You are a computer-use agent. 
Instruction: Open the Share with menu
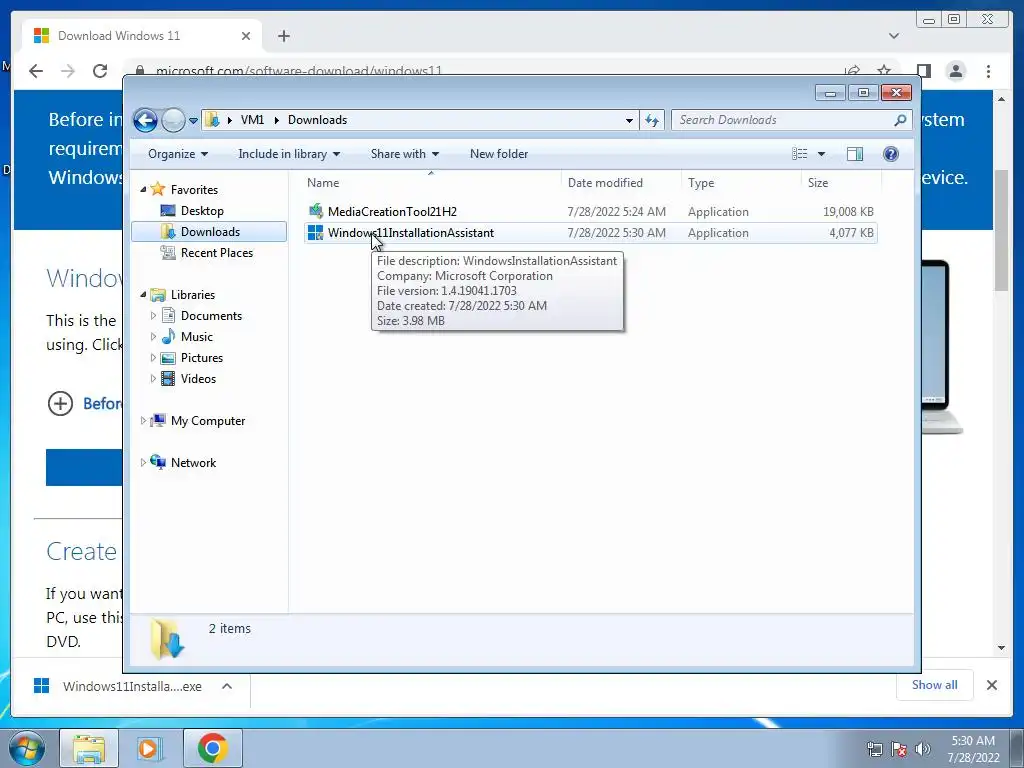[x=404, y=154]
